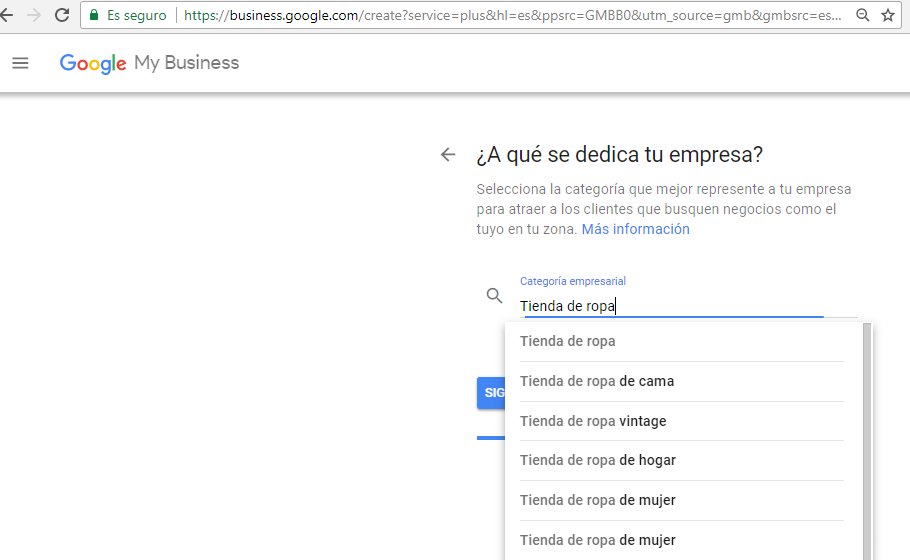Choose 'Tienda de ropa de cama' suggestion
Screen dimensions: 910x560
pyautogui.click(x=596, y=381)
